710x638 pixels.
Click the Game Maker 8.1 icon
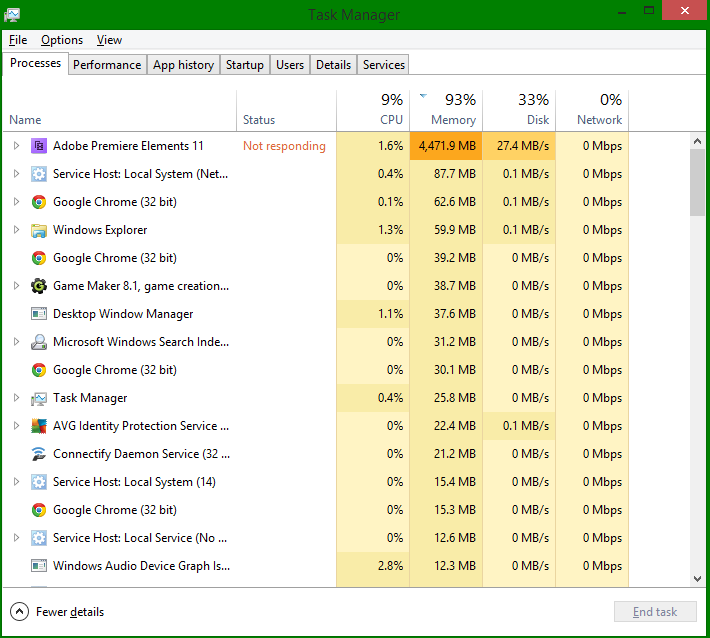point(39,286)
